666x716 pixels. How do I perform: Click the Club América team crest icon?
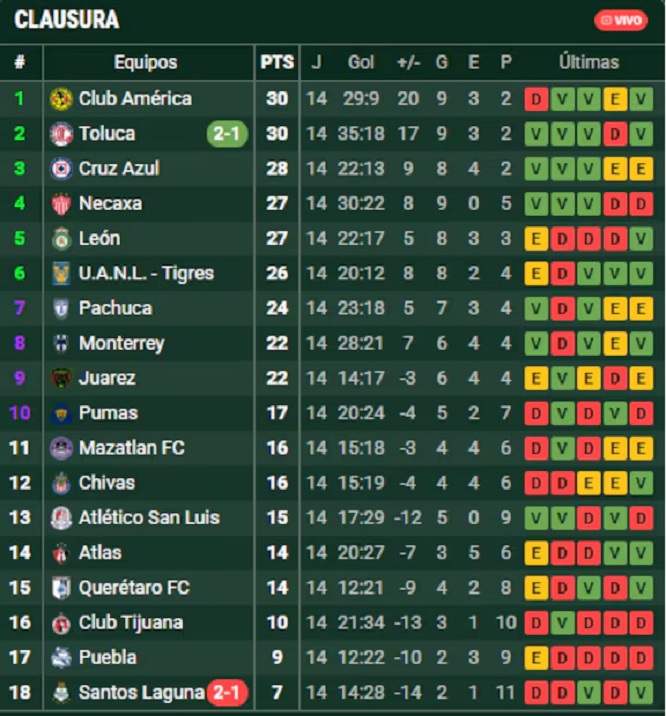61,99
